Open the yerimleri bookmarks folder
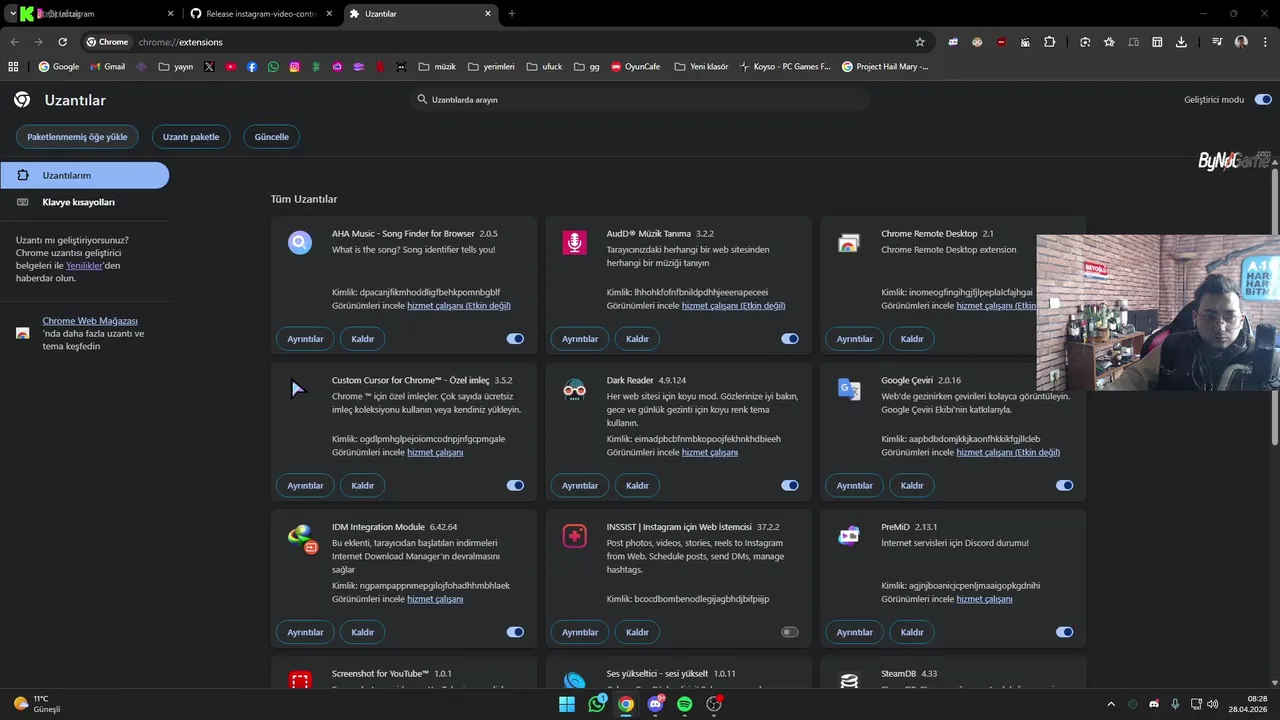1280x720 pixels. click(x=491, y=67)
